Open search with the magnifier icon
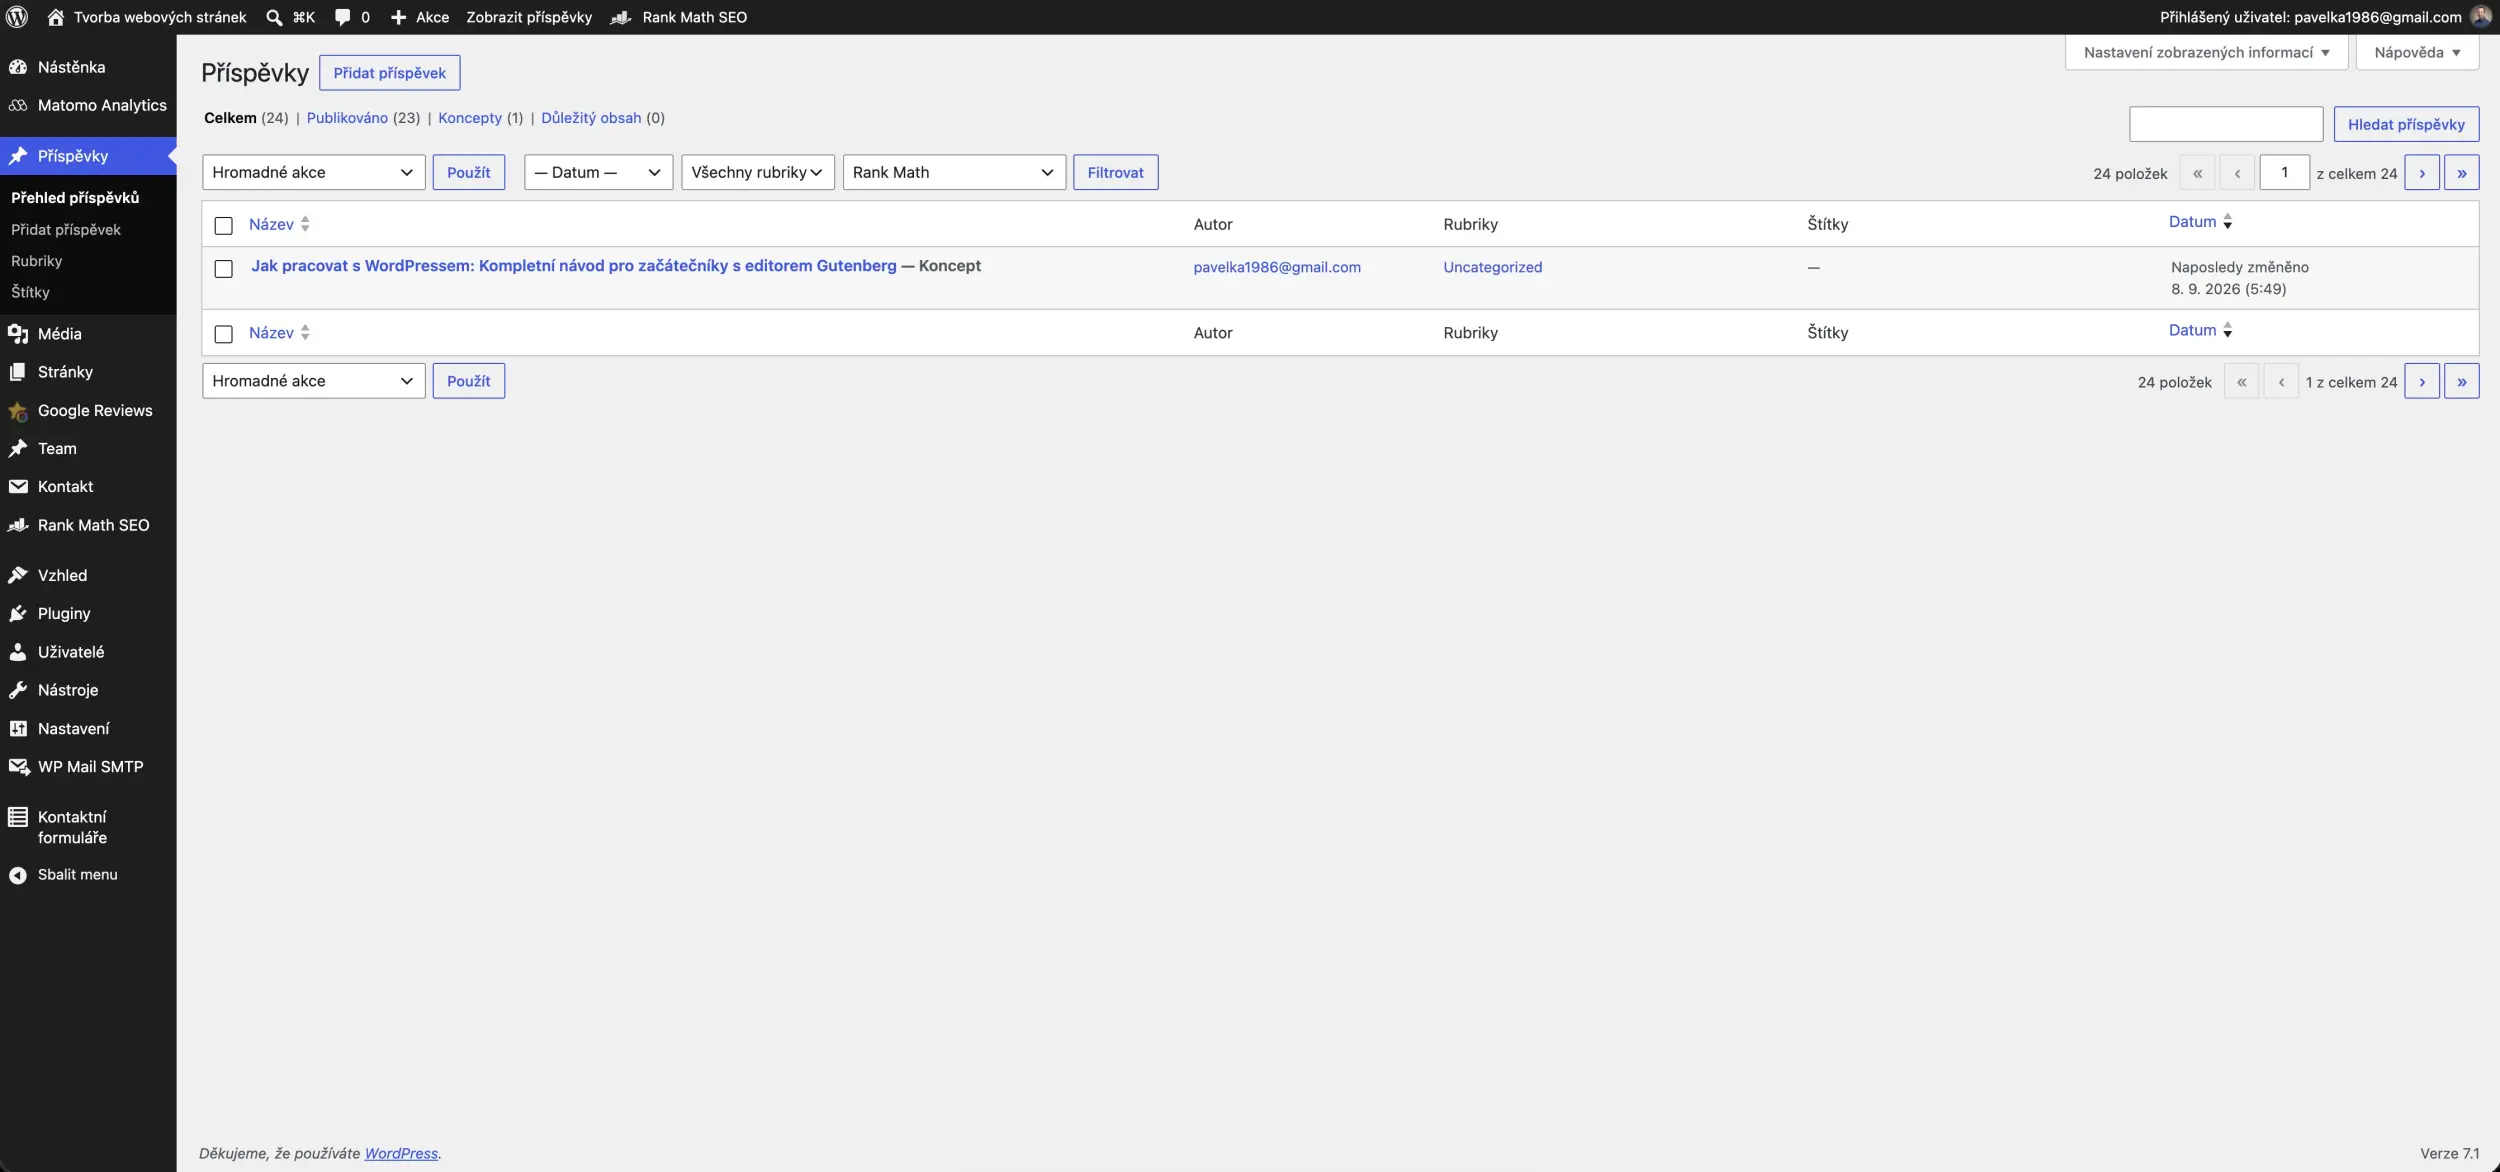Image resolution: width=2500 pixels, height=1172 pixels. click(x=274, y=17)
